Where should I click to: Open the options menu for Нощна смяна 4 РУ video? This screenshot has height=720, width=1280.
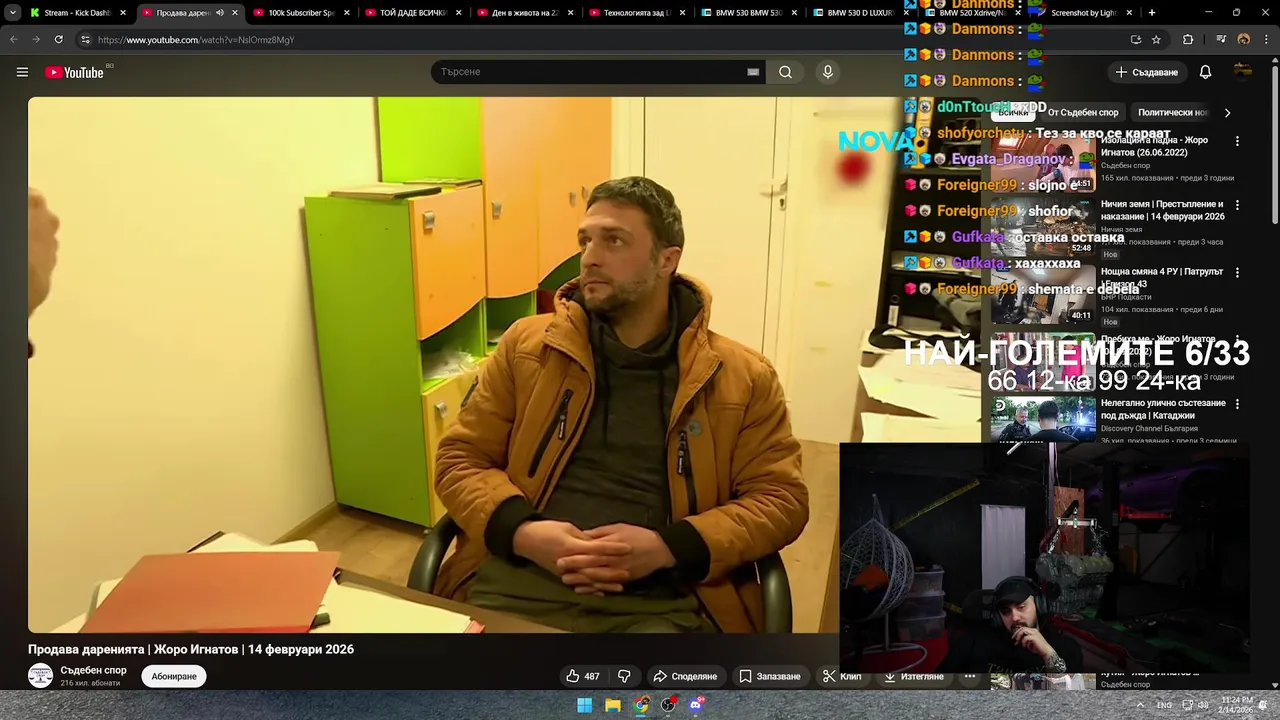click(1237, 272)
